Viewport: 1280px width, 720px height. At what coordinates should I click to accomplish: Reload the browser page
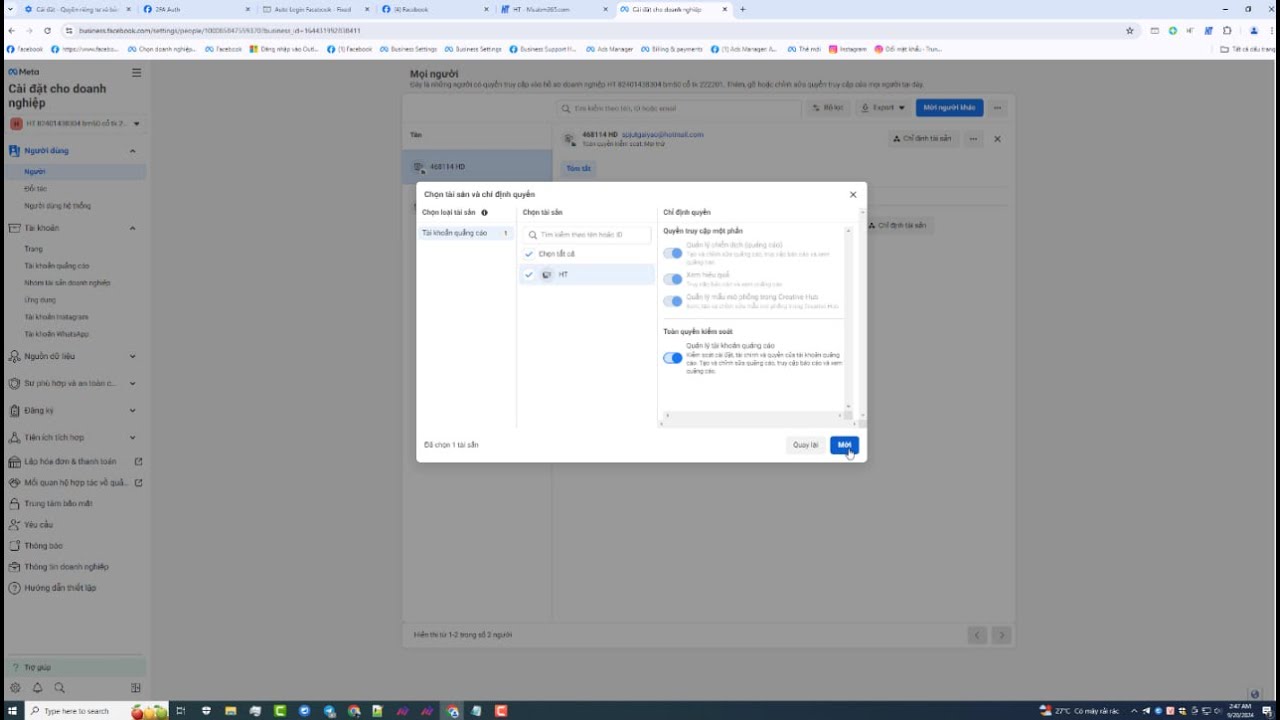click(x=47, y=30)
